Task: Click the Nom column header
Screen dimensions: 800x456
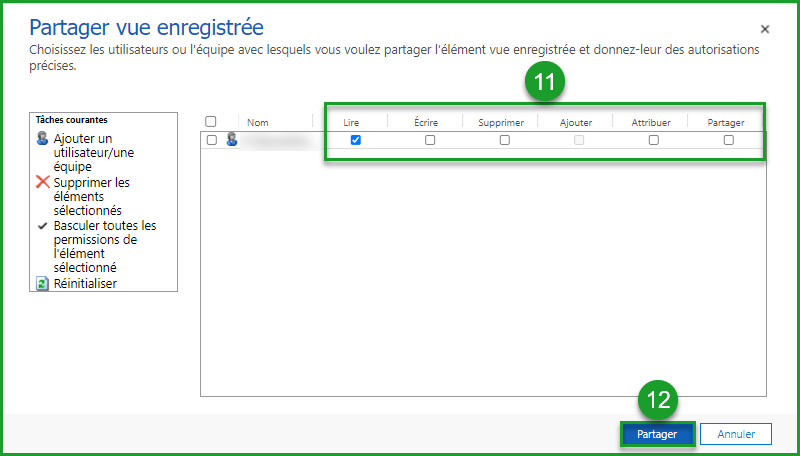Action: [258, 122]
